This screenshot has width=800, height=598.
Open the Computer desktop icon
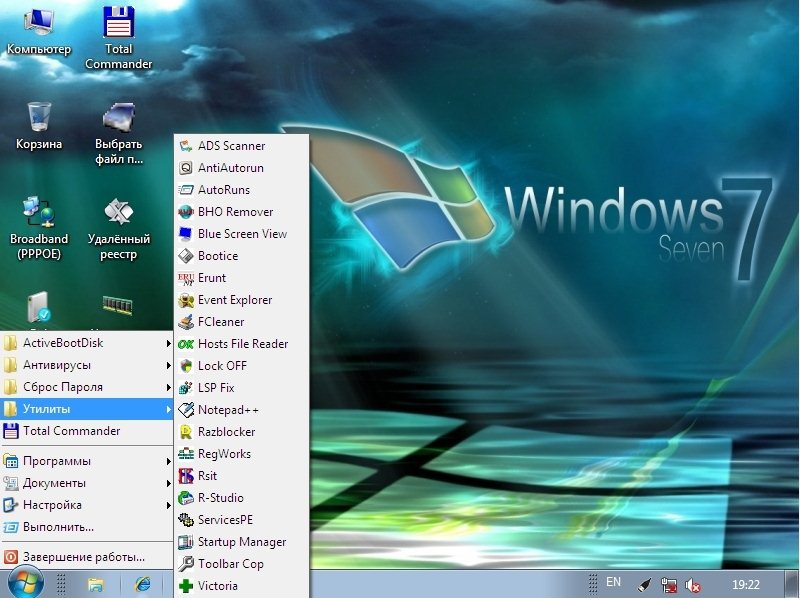coord(39,30)
